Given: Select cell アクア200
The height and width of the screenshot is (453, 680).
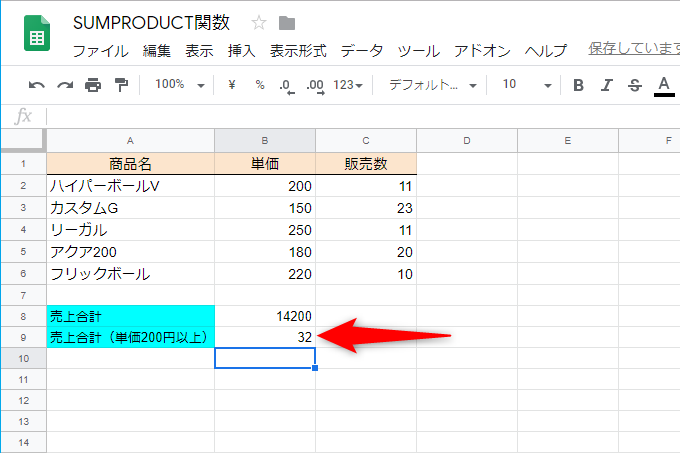Looking at the screenshot, I should pos(130,252).
